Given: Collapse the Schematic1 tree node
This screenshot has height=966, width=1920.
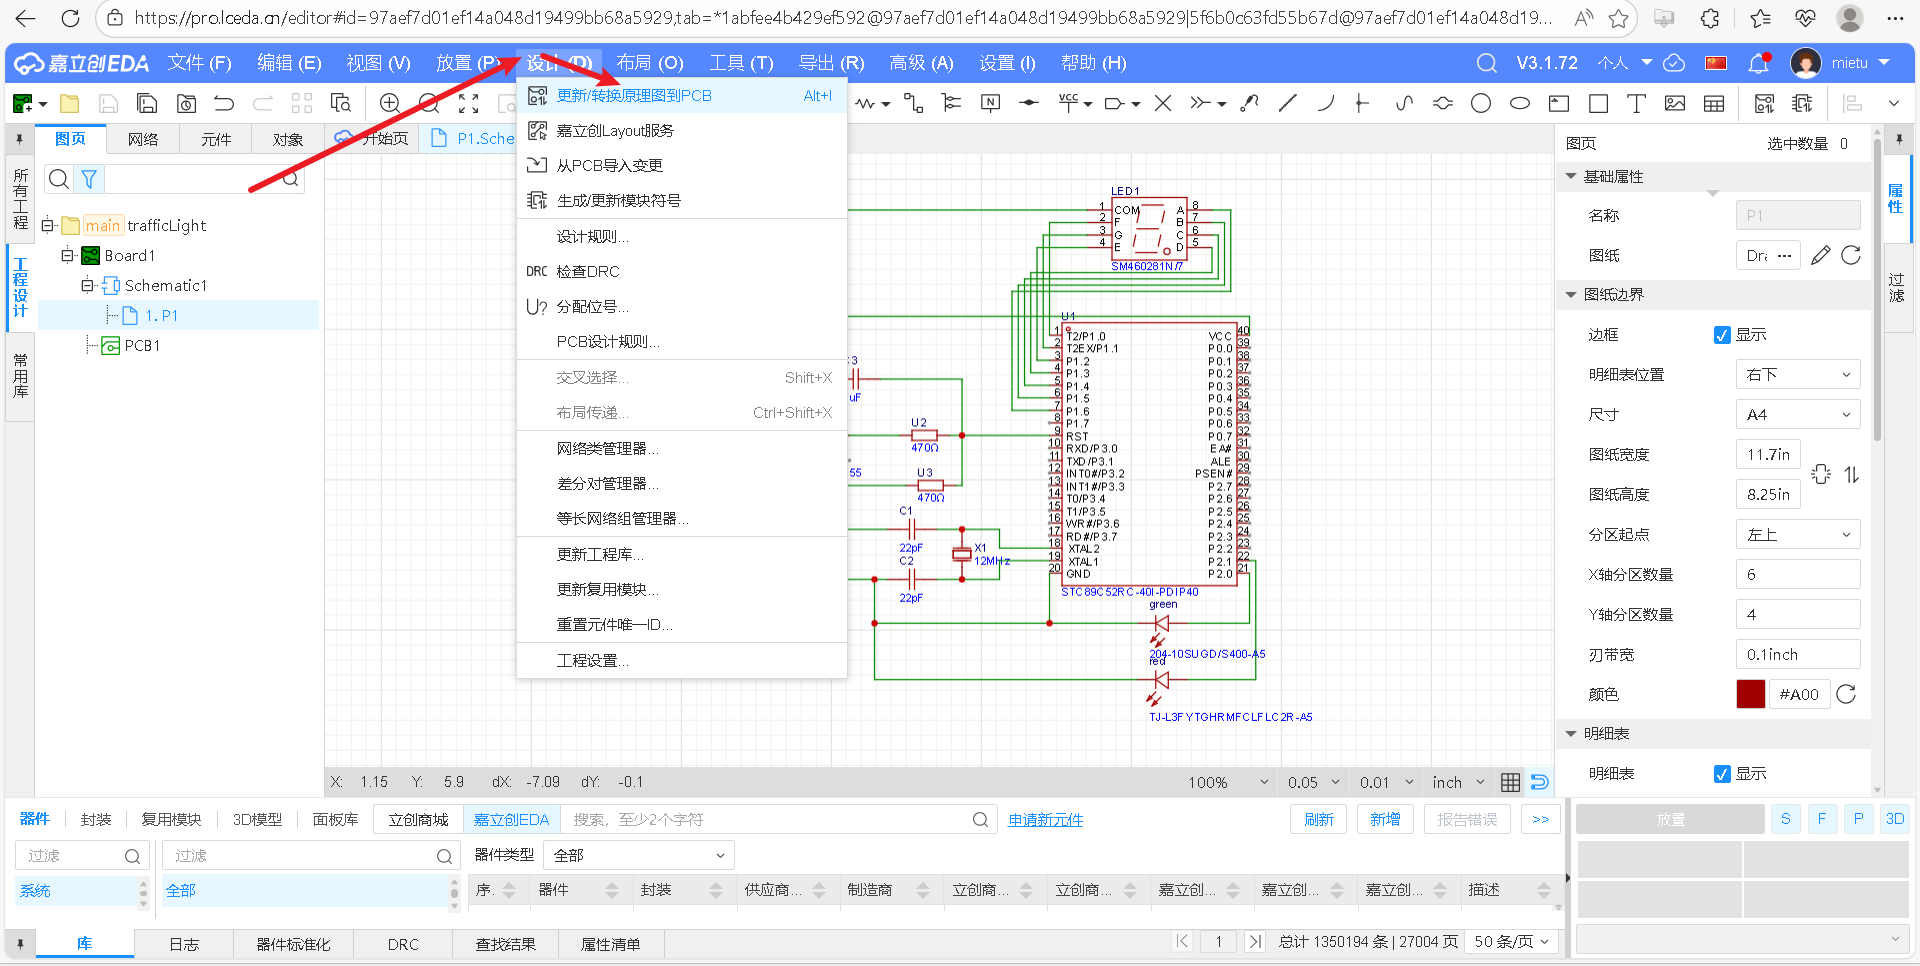Looking at the screenshot, I should (x=87, y=285).
